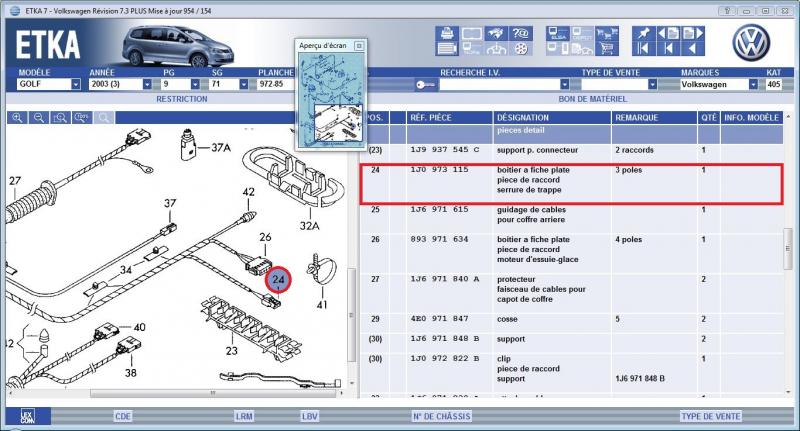Expand the SG dropdown showing 71

(x=243, y=84)
